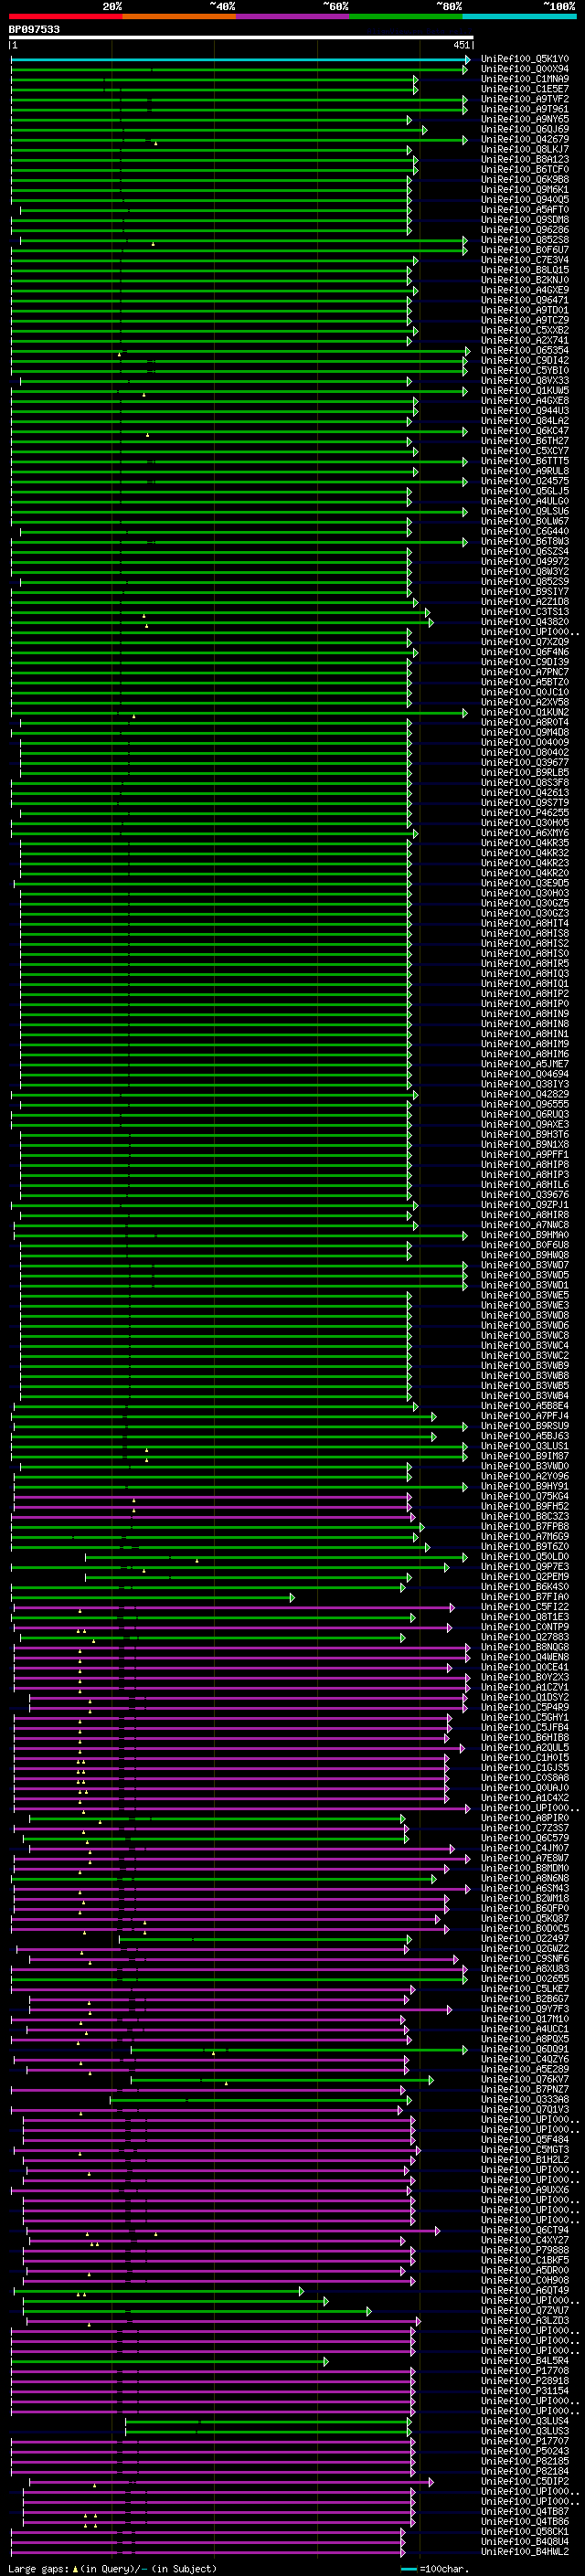The width and height of the screenshot is (585, 2576).
Task: Click the UniRef100_Q3LUS1 label
Action: (x=524, y=1446)
